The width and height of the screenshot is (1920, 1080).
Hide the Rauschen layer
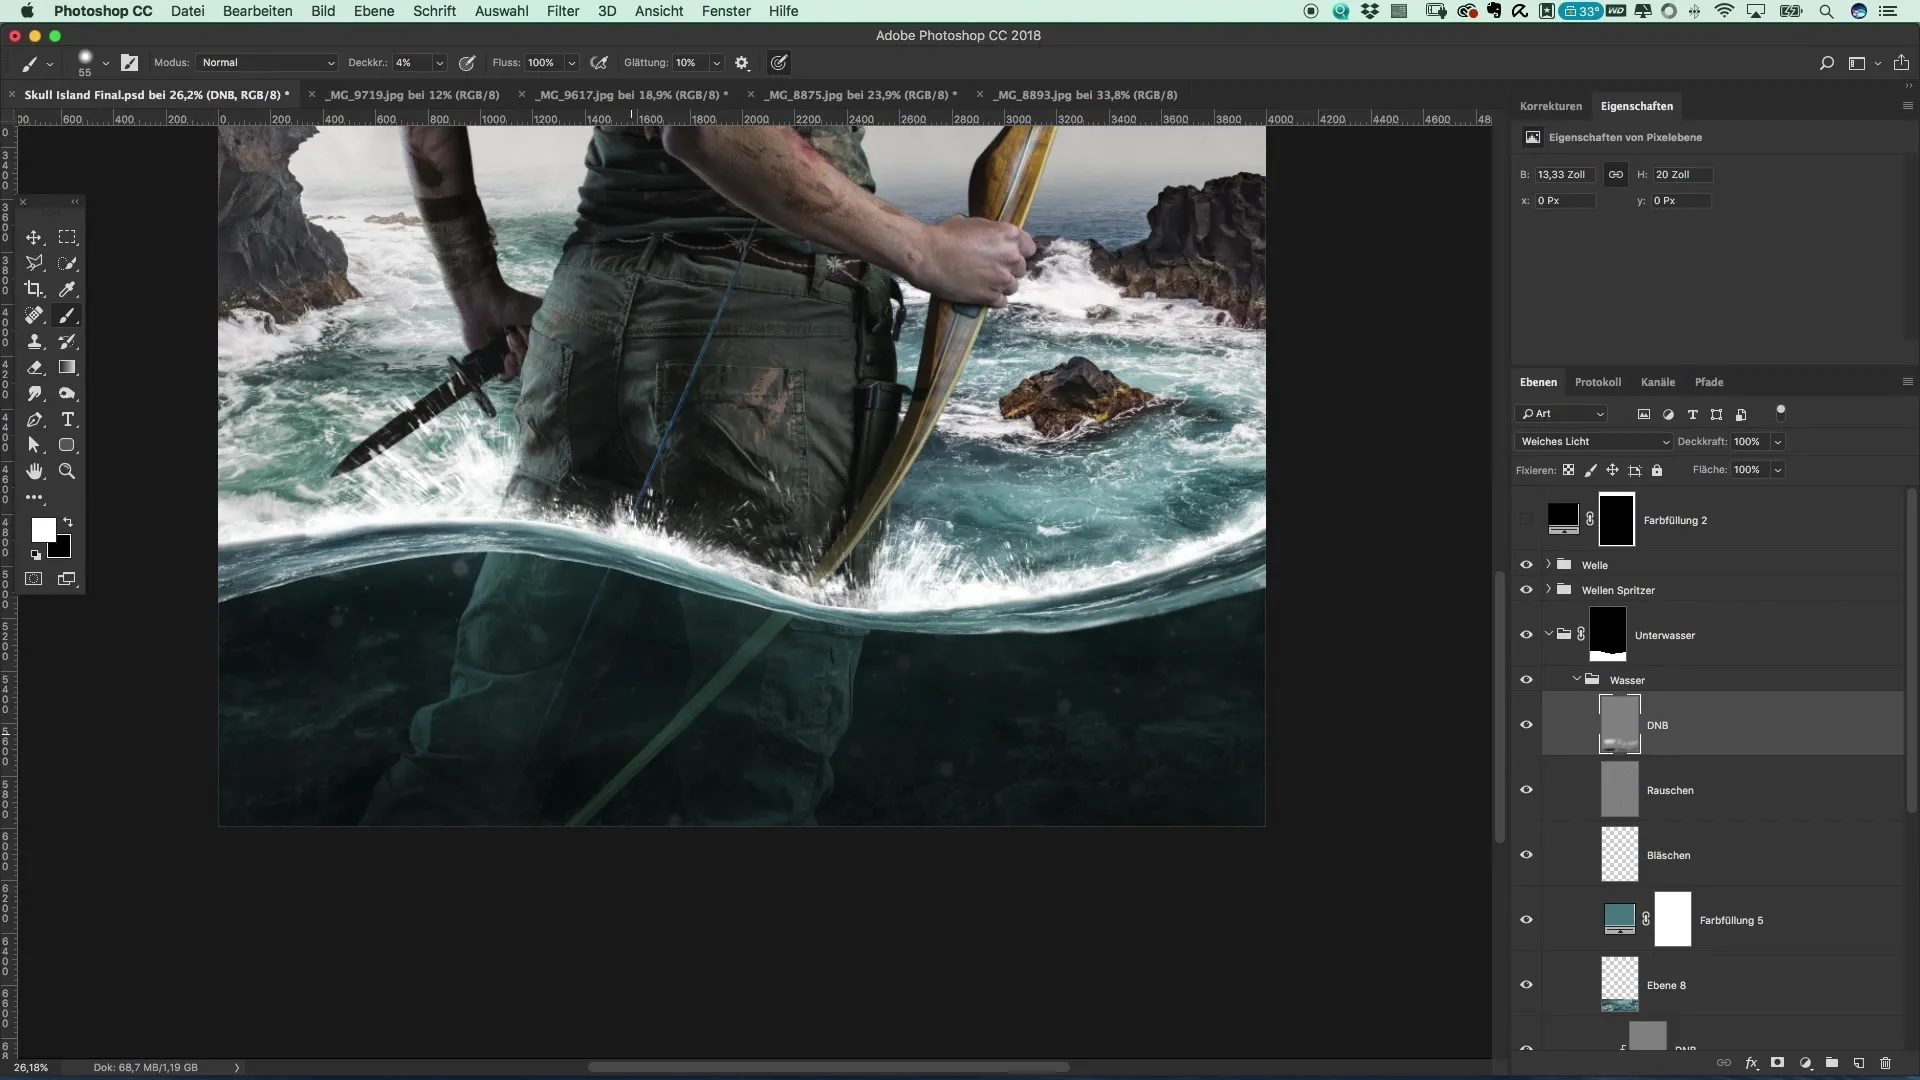[1526, 790]
